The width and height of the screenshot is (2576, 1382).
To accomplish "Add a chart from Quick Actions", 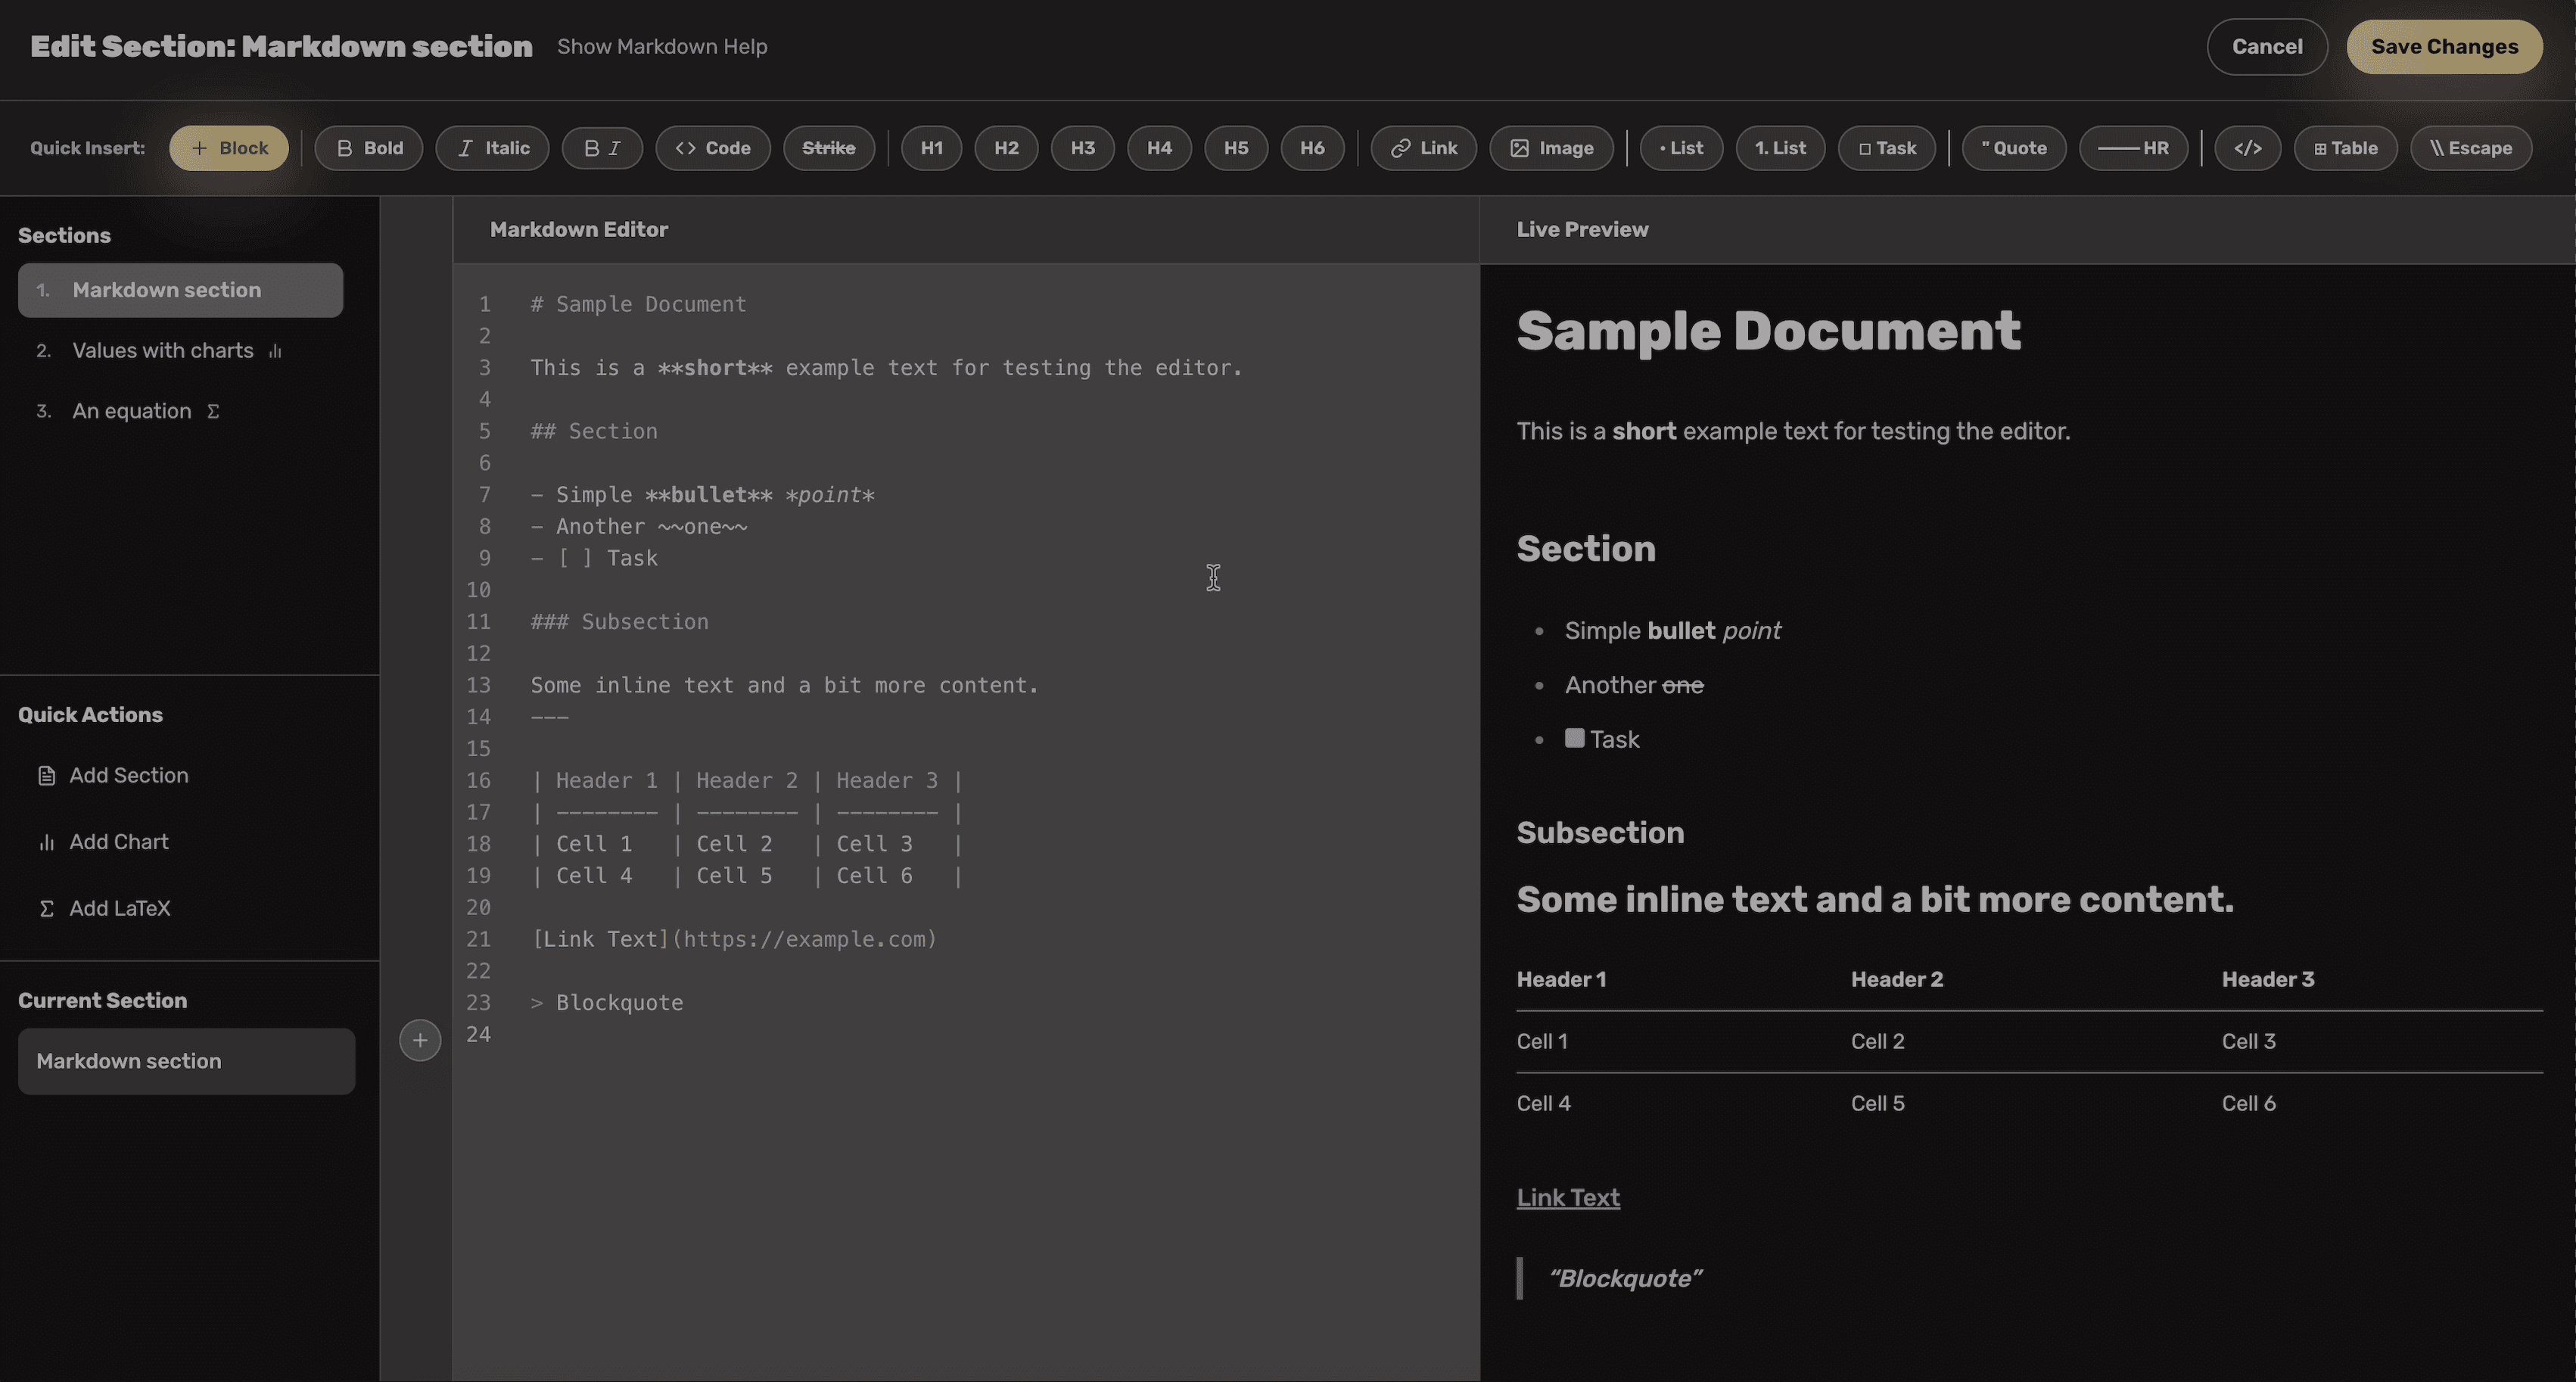I will (119, 841).
